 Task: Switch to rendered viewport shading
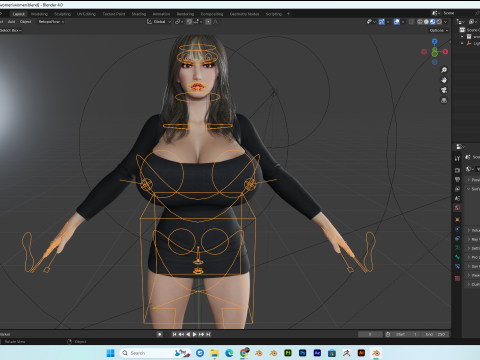click(439, 22)
